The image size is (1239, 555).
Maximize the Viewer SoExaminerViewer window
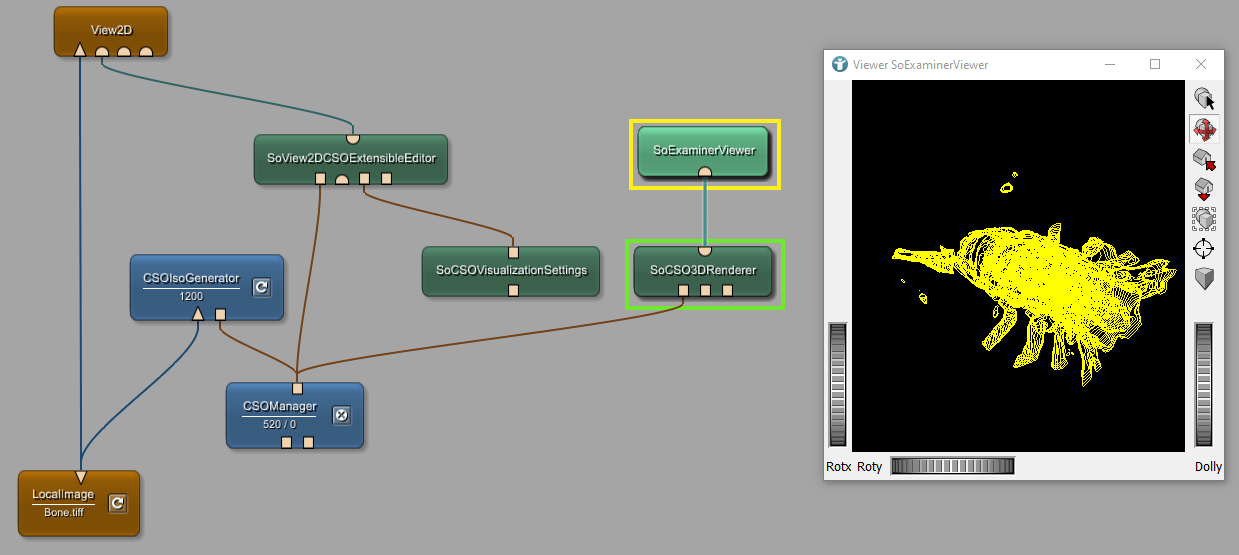click(1155, 64)
